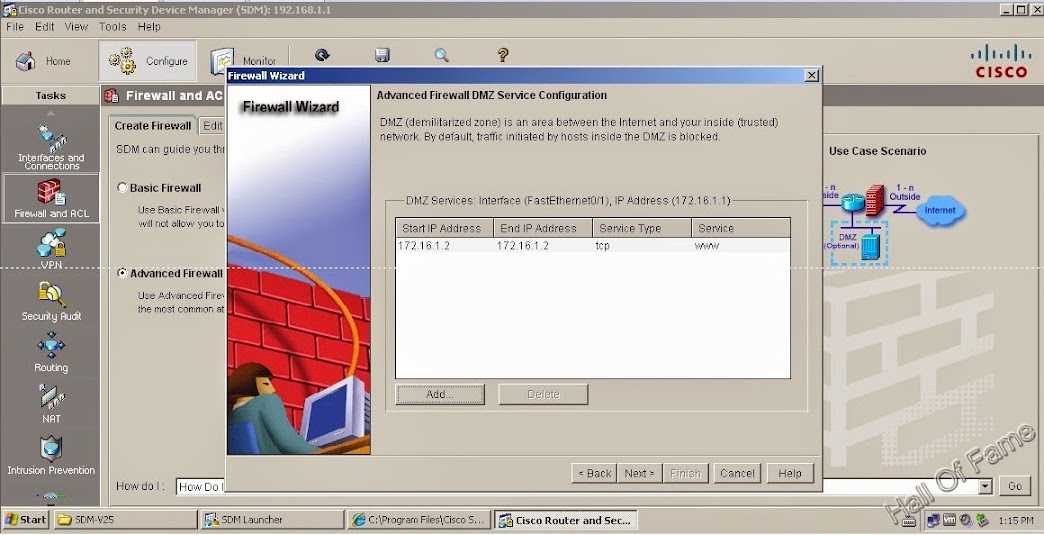Select the tcp service type cell

[x=642, y=246]
